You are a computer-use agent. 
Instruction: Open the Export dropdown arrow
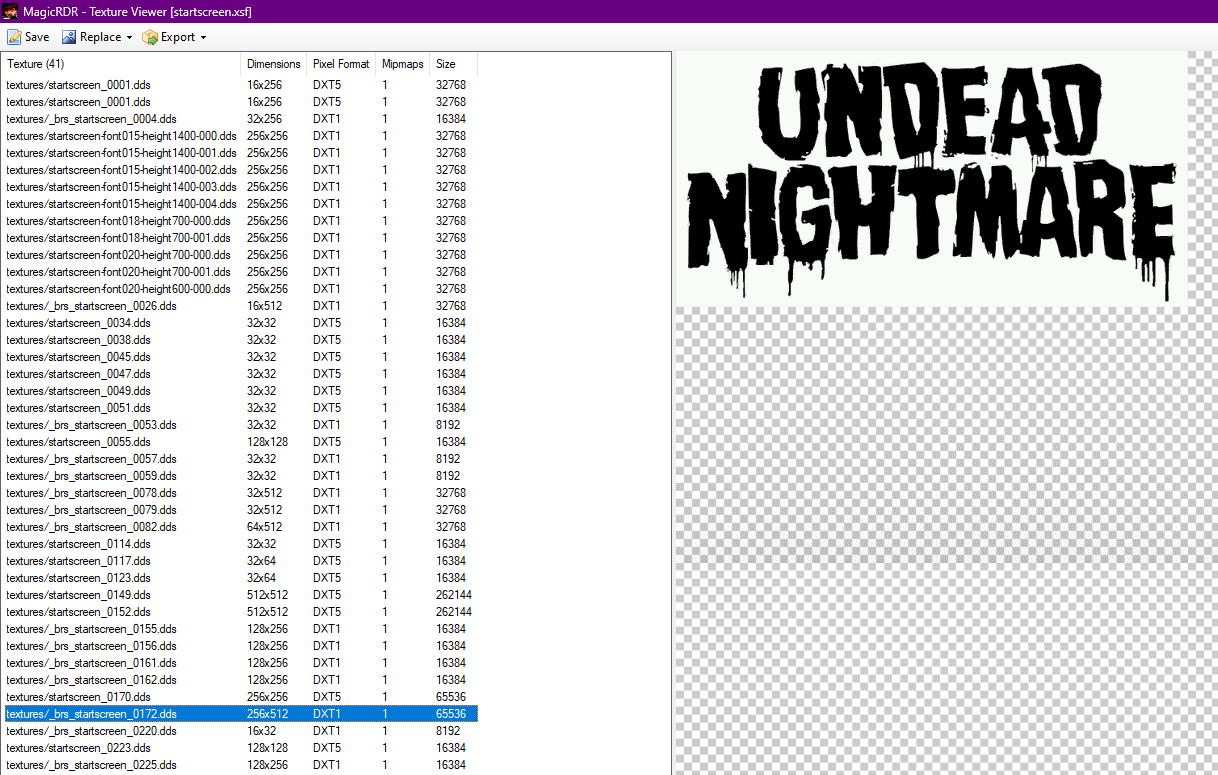[x=203, y=38]
